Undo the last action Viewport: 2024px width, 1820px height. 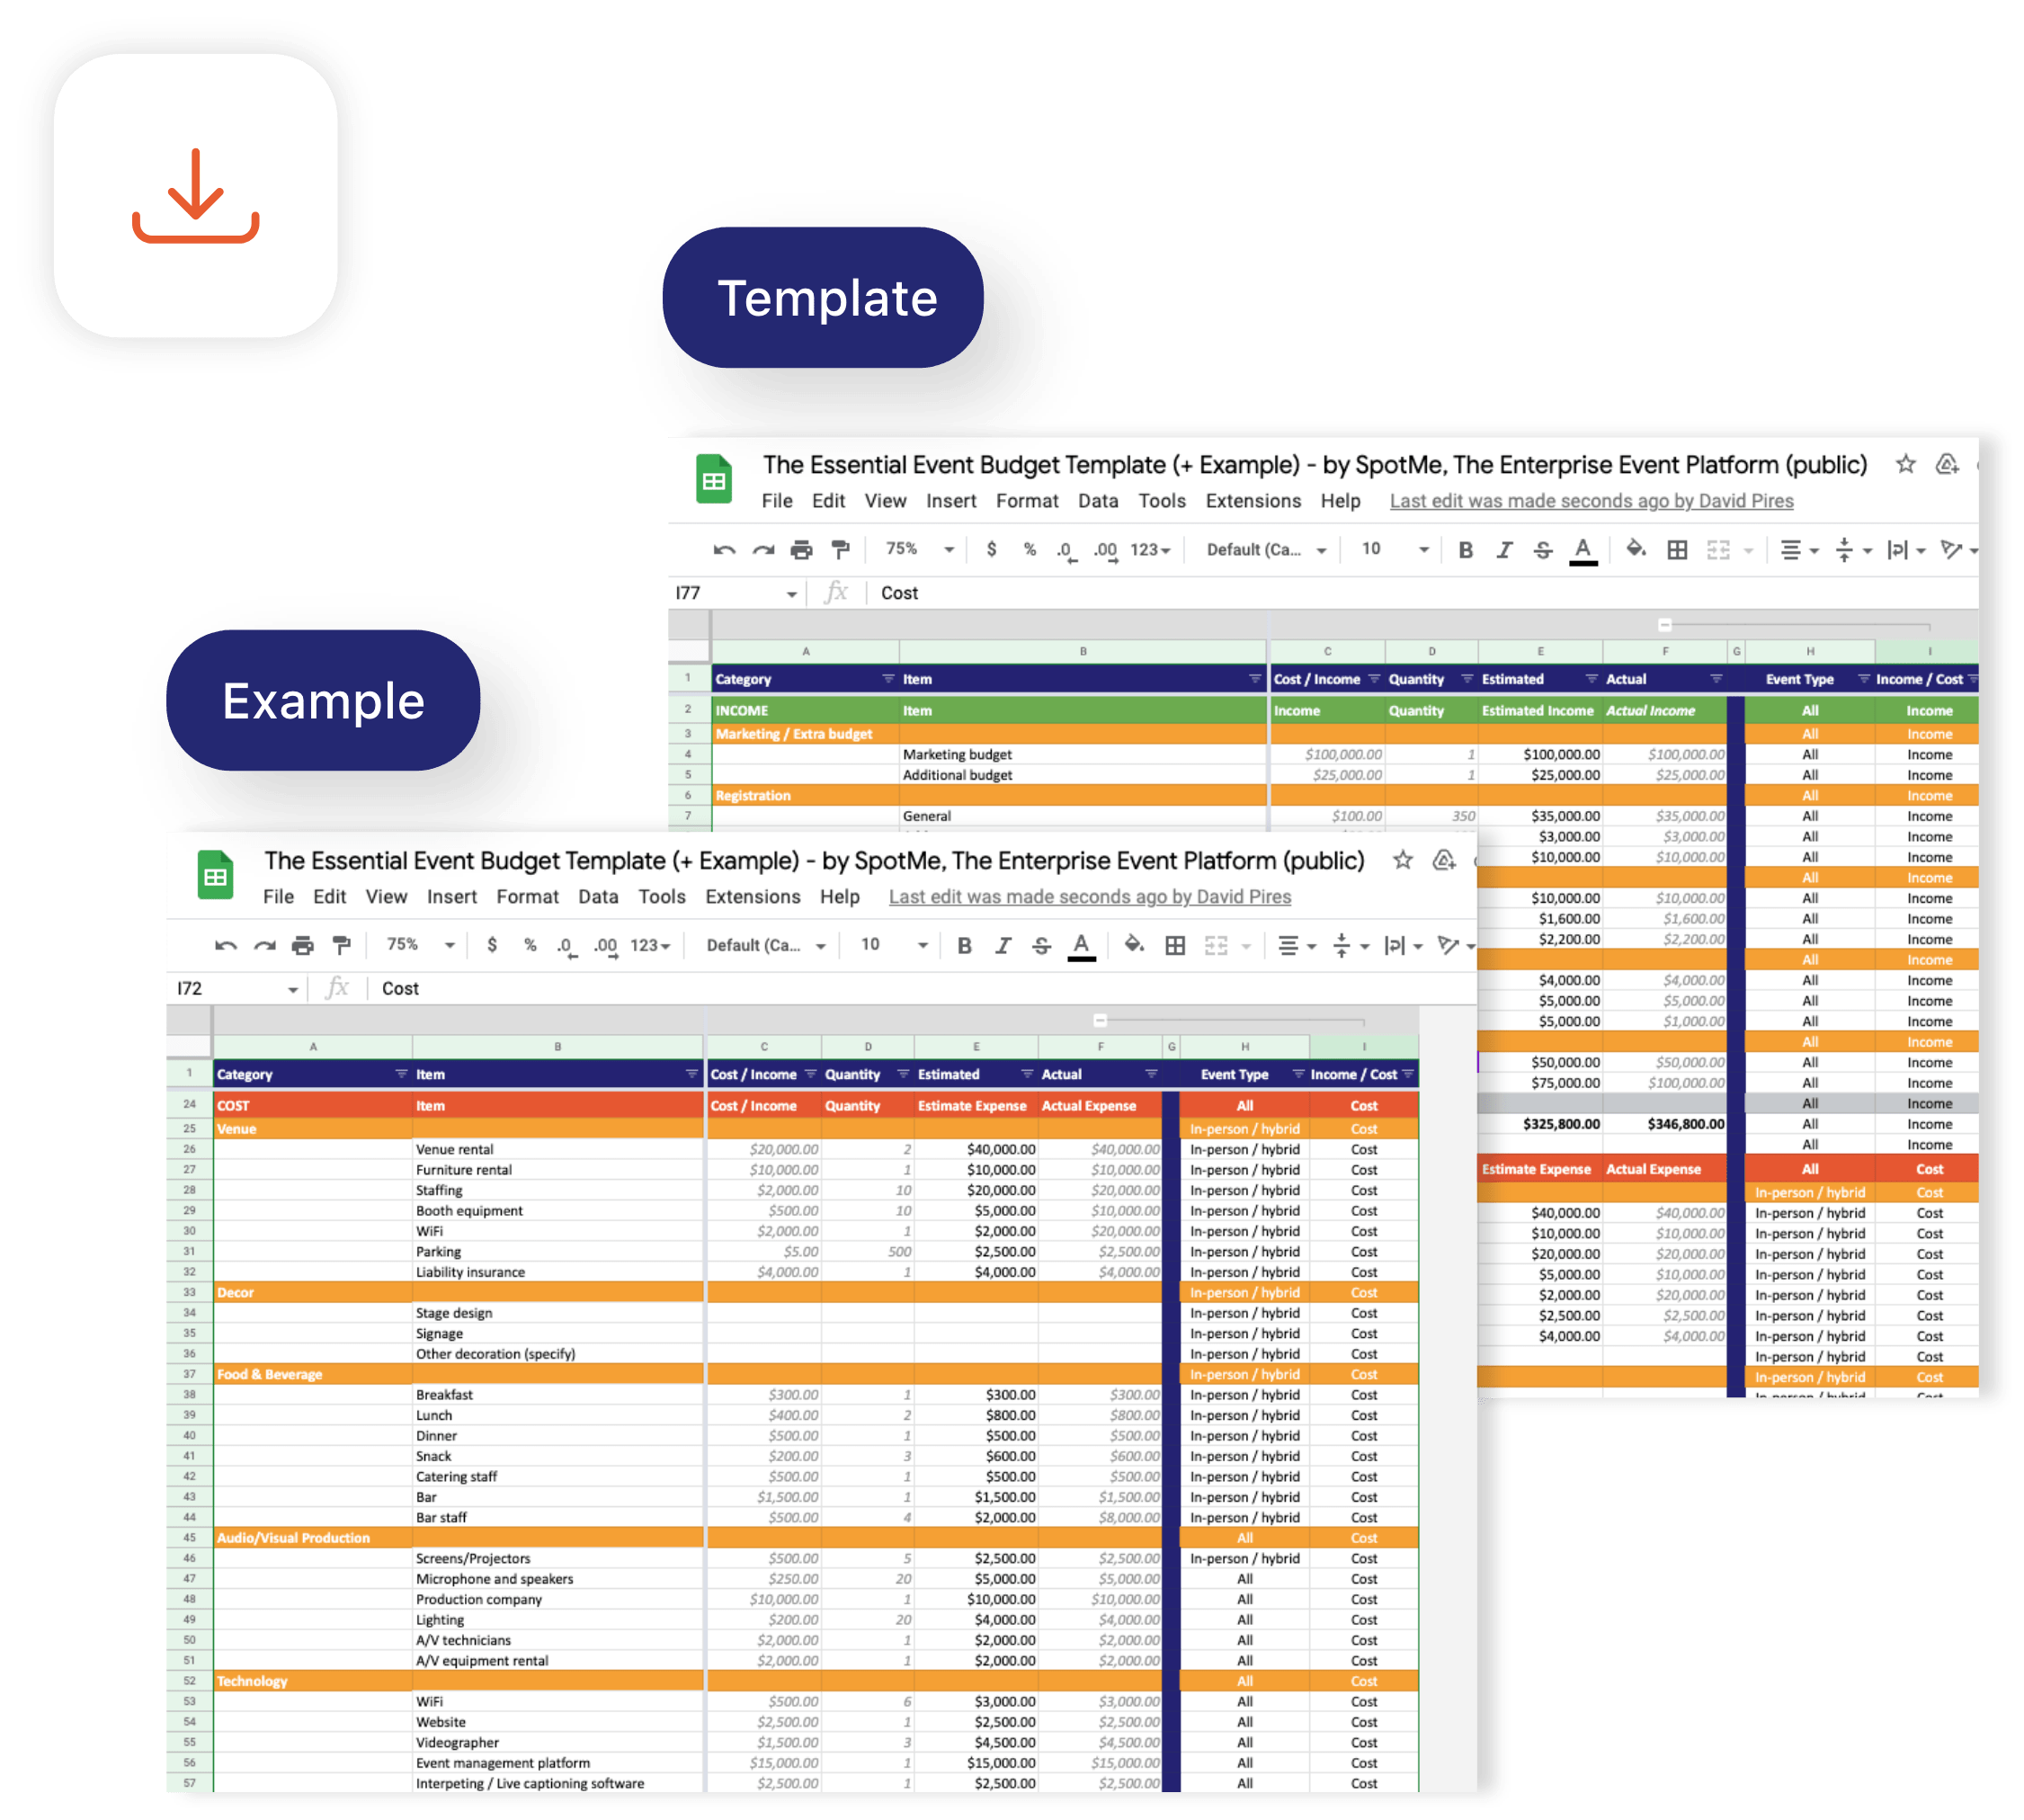pyautogui.click(x=225, y=945)
